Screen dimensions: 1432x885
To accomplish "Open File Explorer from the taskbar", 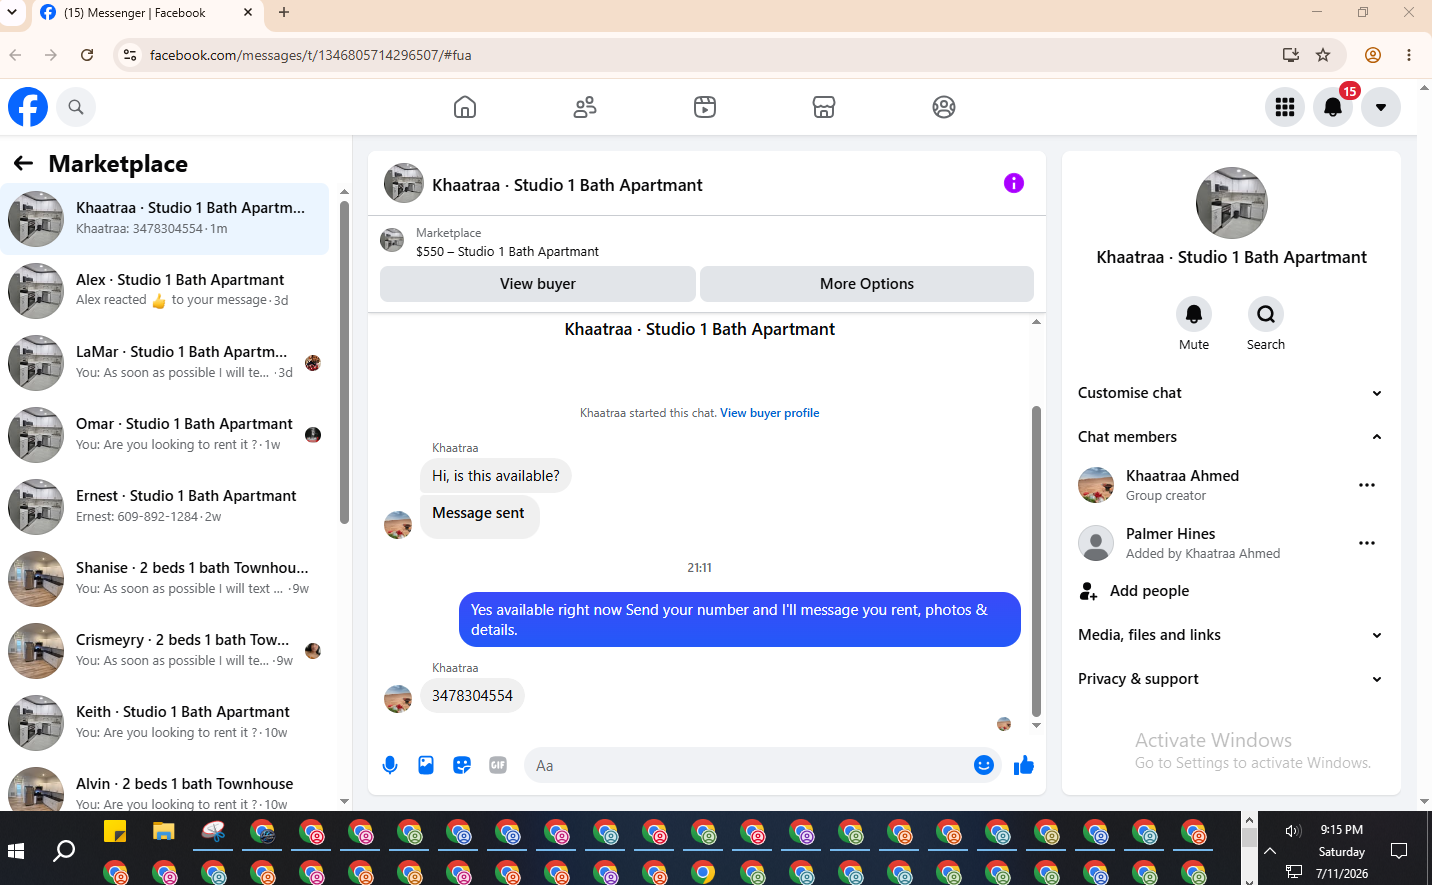I will tap(164, 831).
